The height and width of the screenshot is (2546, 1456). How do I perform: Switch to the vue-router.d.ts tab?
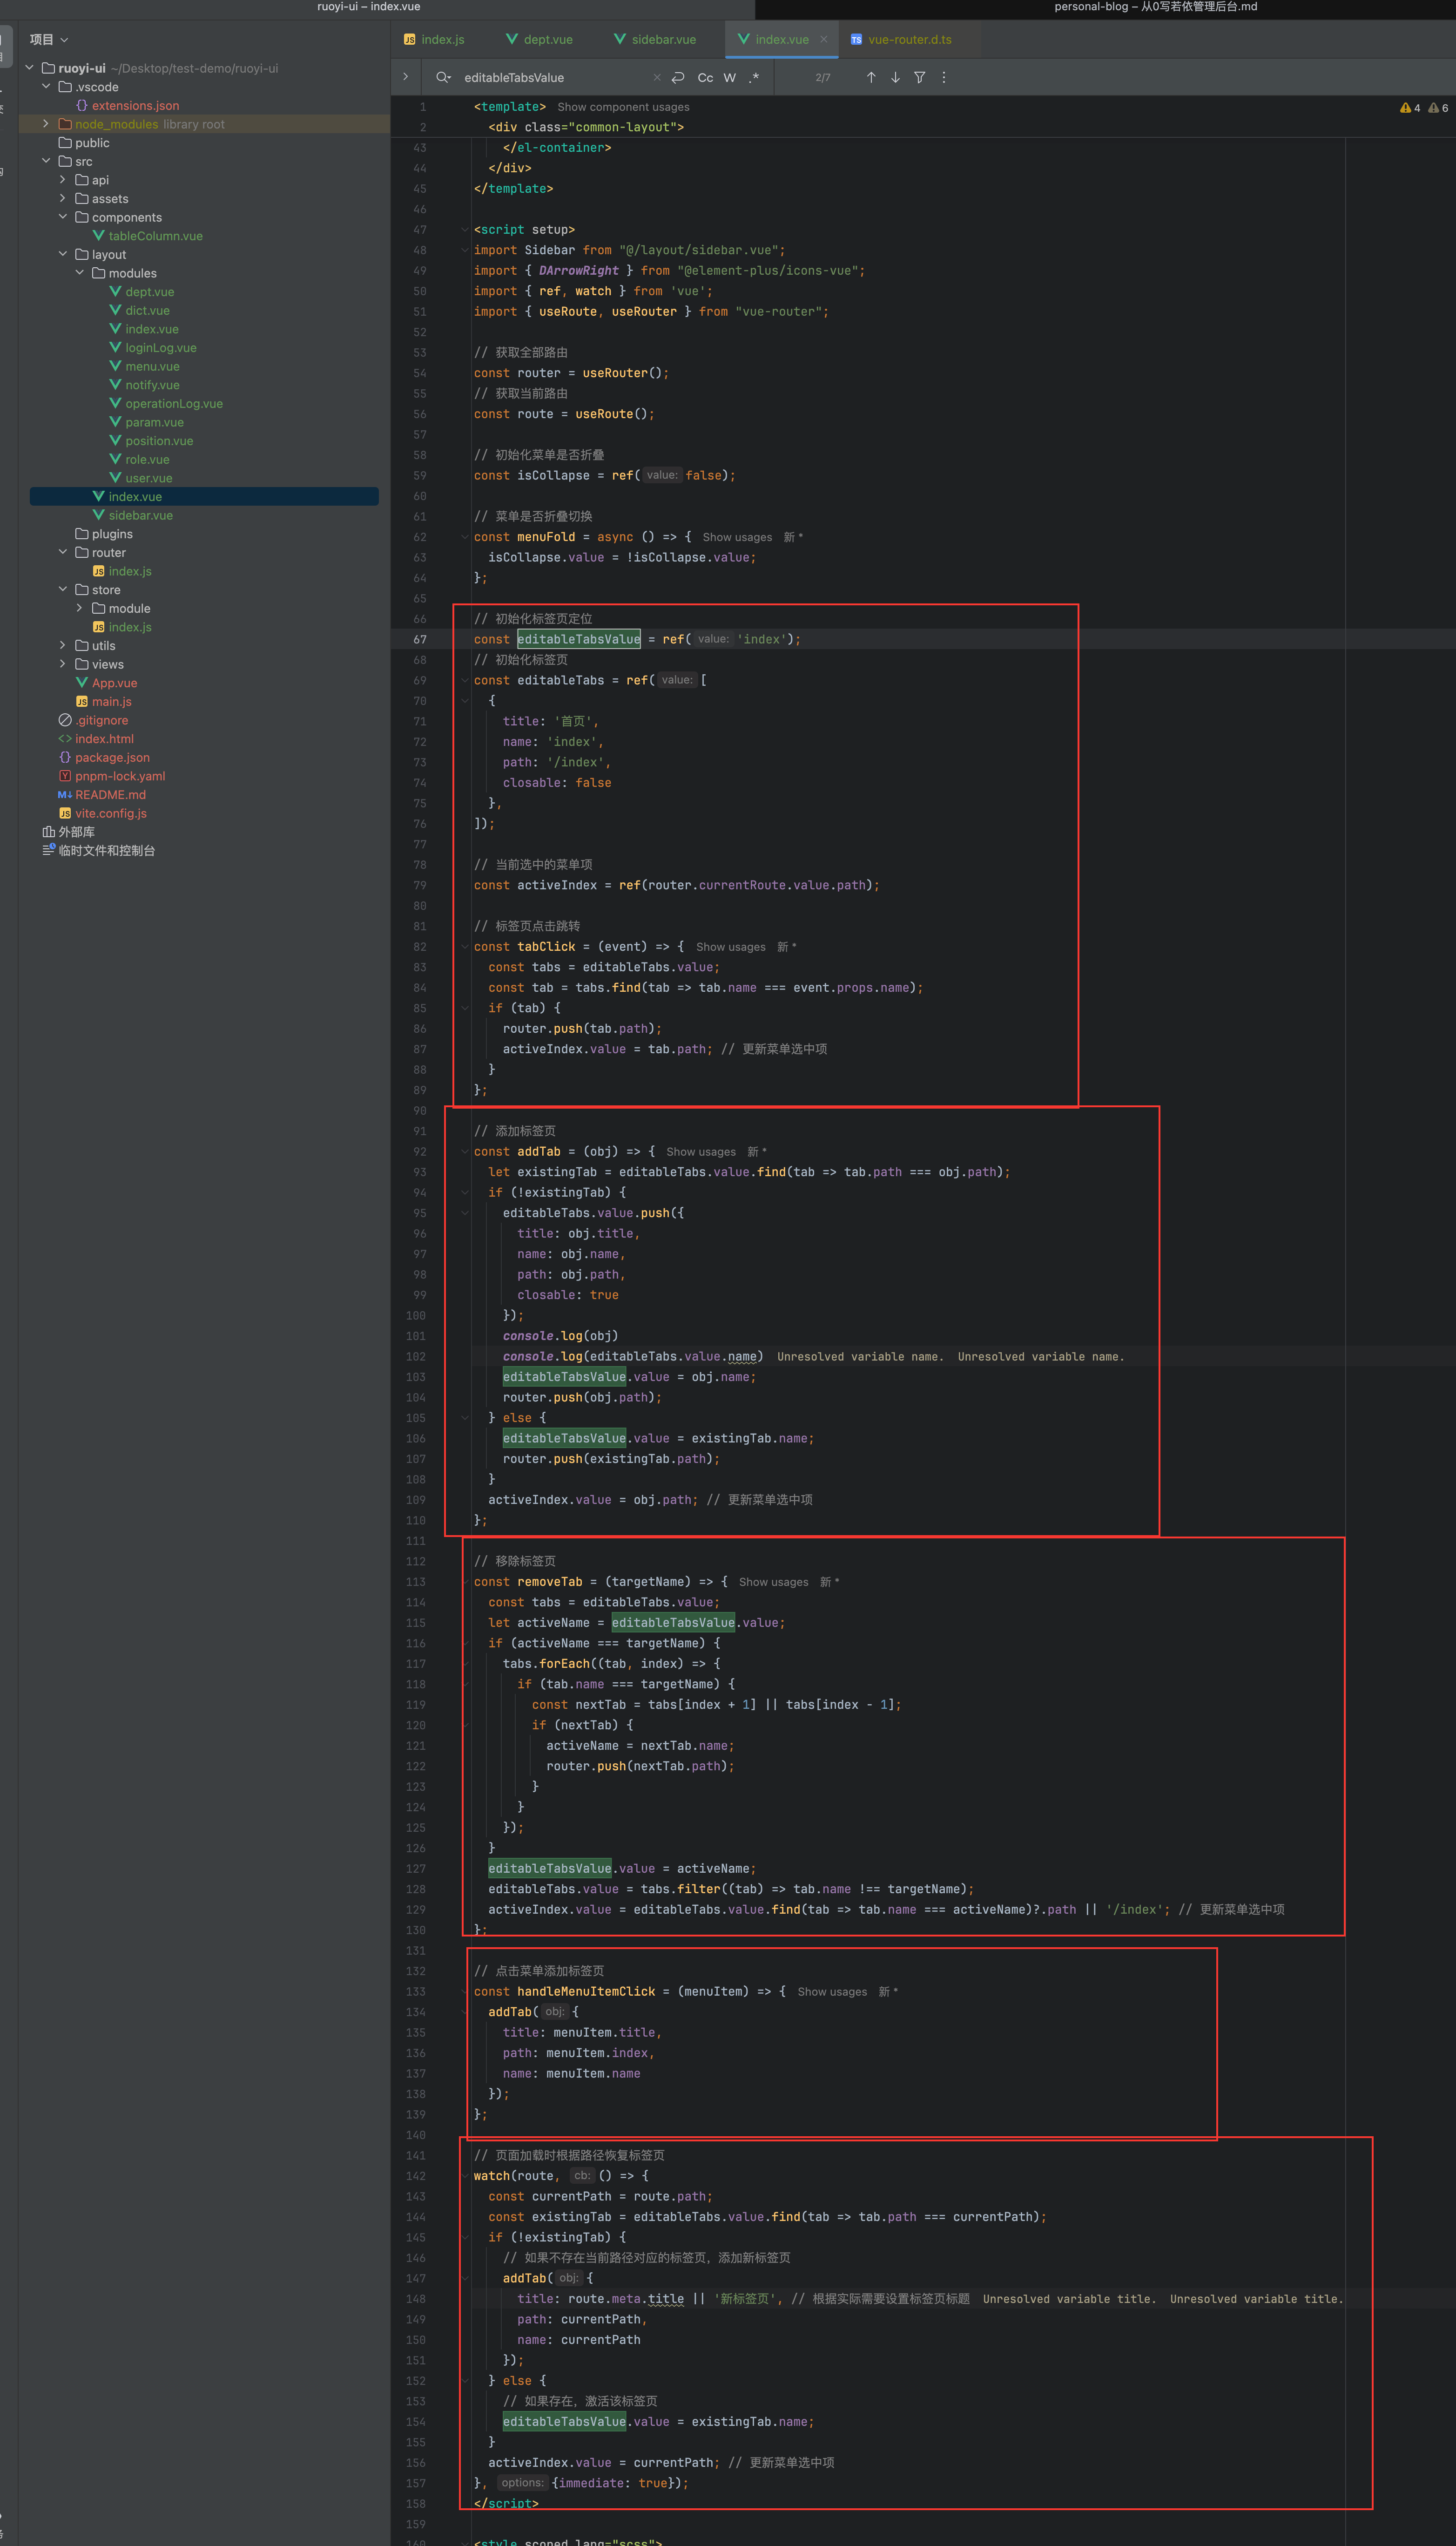pos(900,39)
